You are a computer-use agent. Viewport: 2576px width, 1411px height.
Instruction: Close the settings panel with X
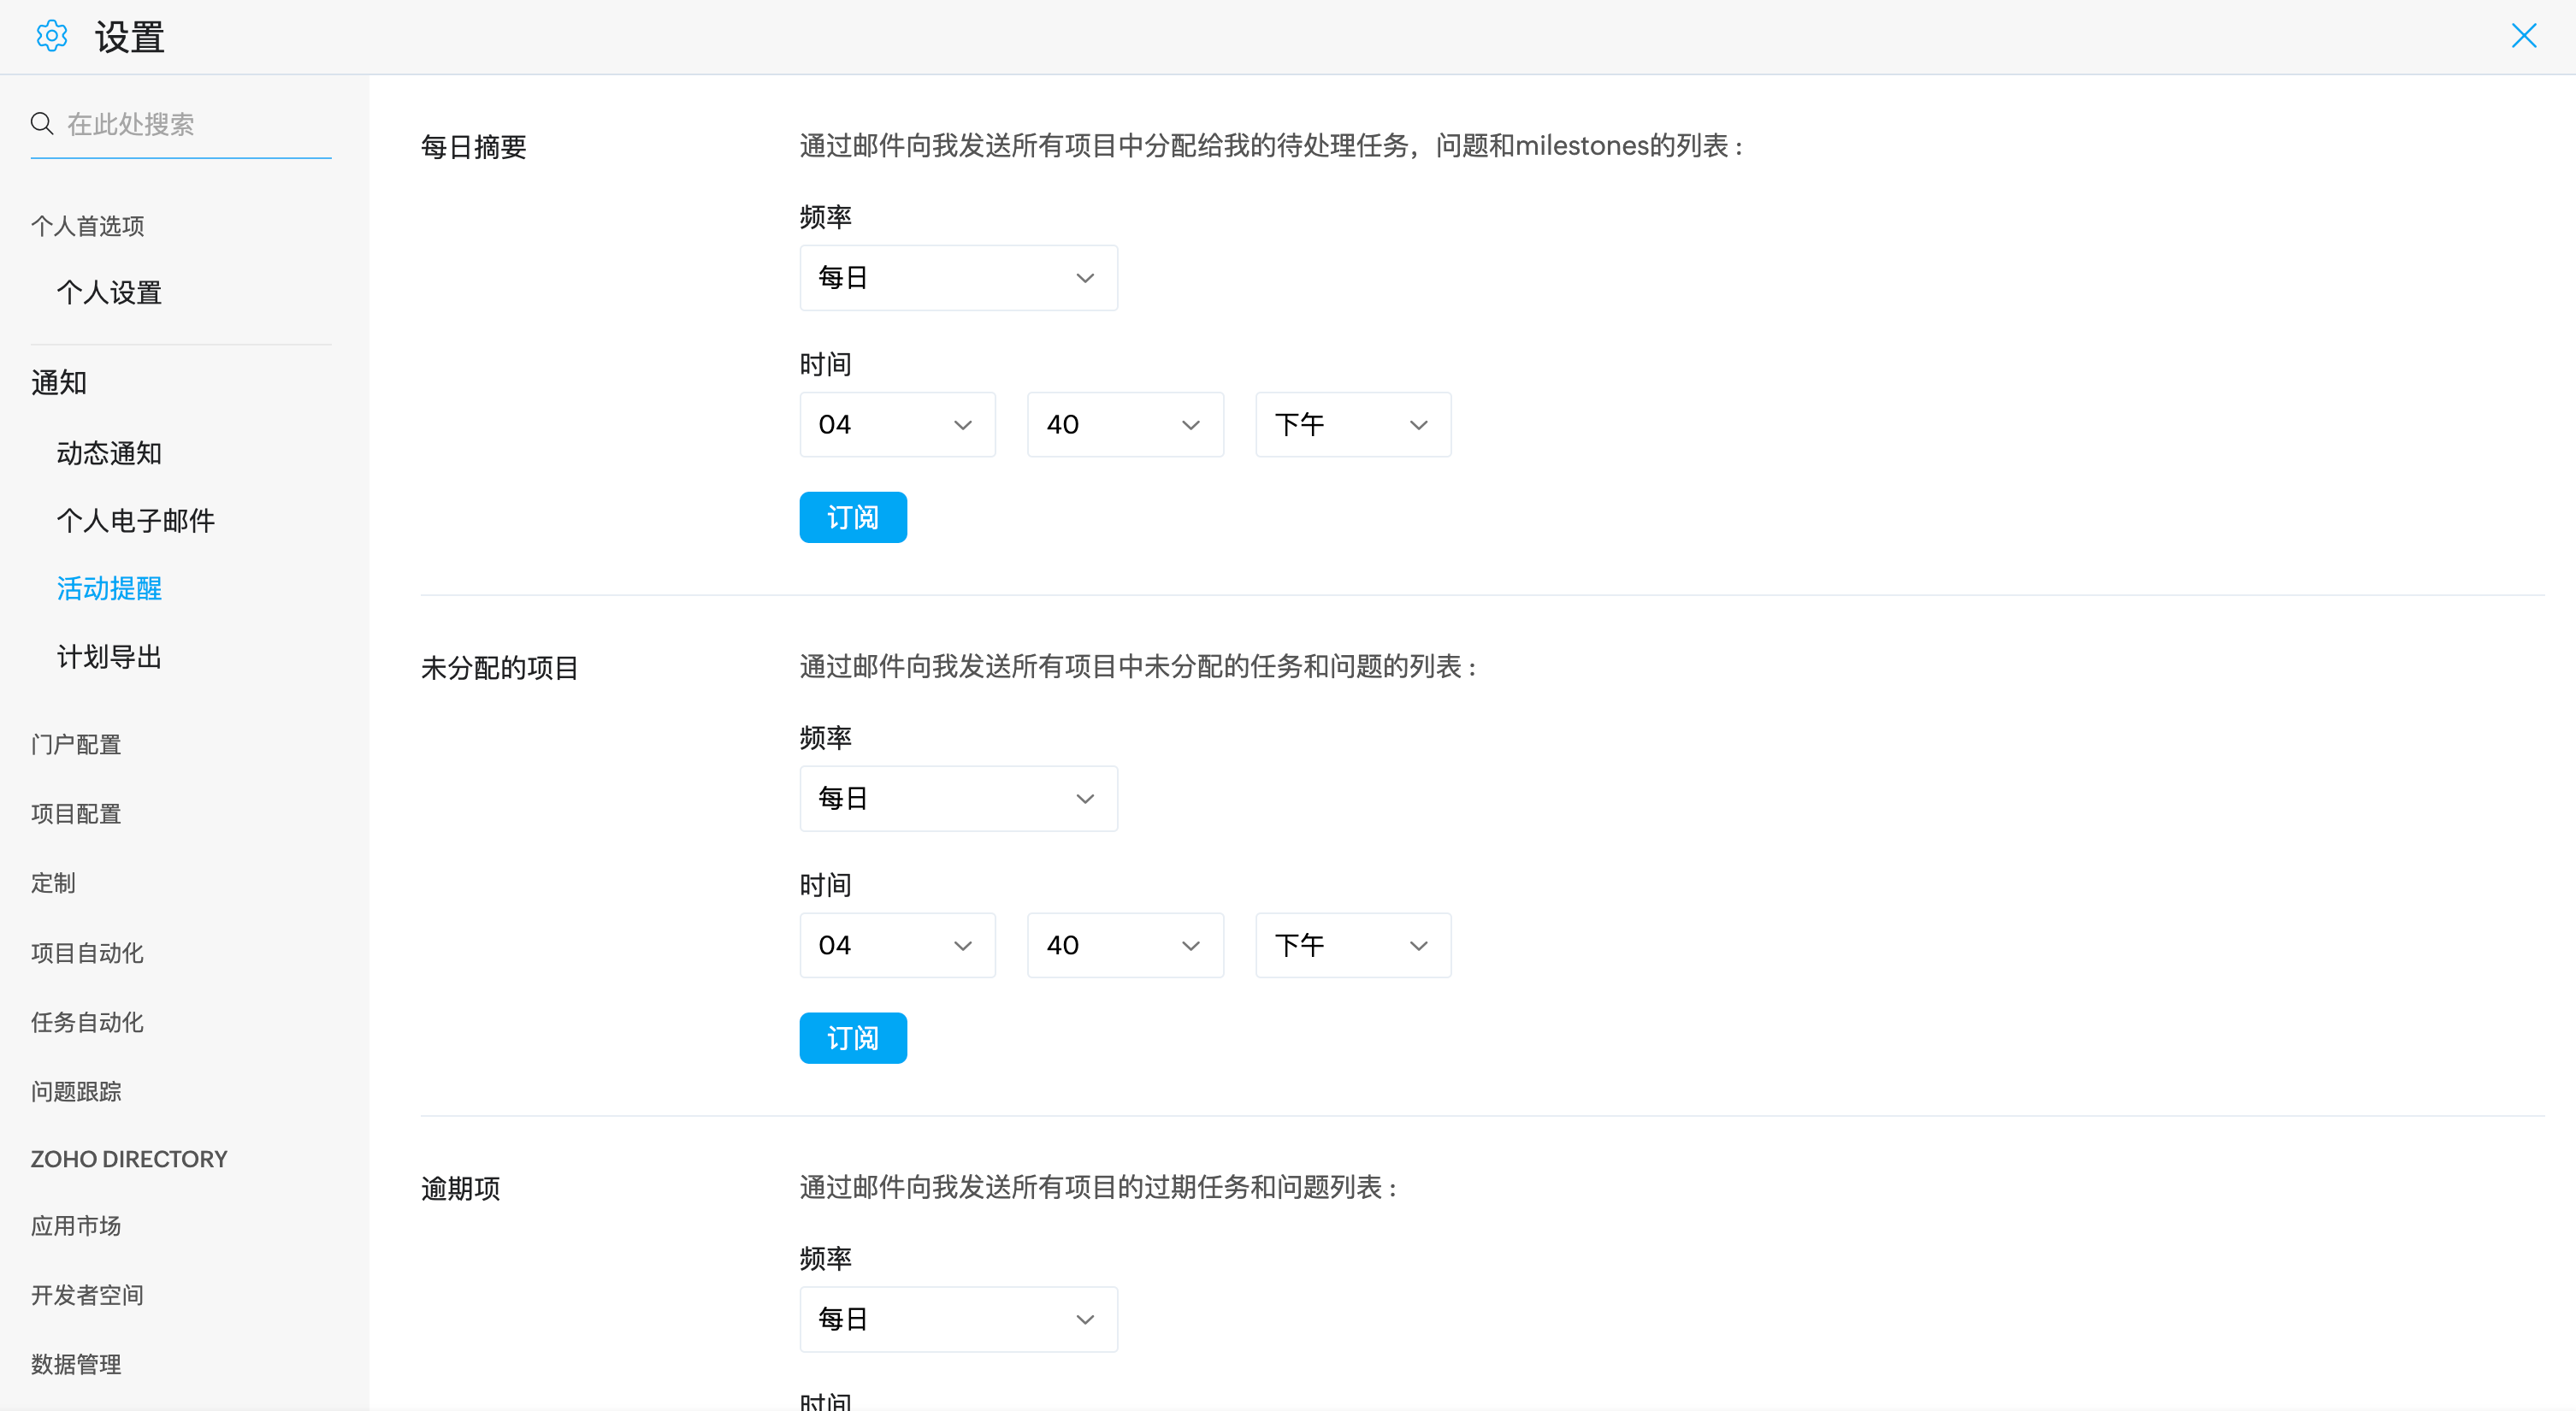point(2523,37)
